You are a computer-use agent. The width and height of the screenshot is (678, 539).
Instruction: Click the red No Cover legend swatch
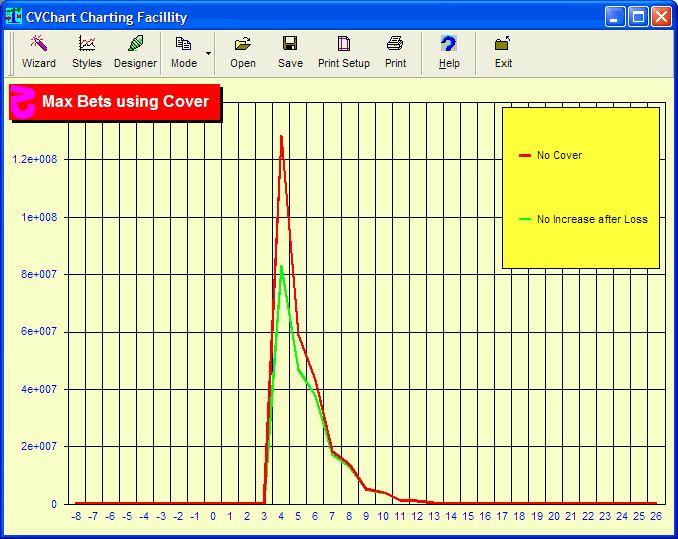coord(525,156)
